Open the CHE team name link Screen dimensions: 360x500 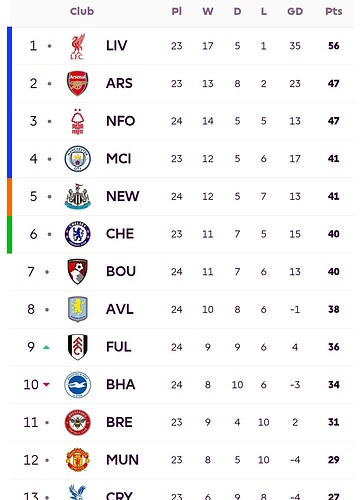pyautogui.click(x=120, y=234)
